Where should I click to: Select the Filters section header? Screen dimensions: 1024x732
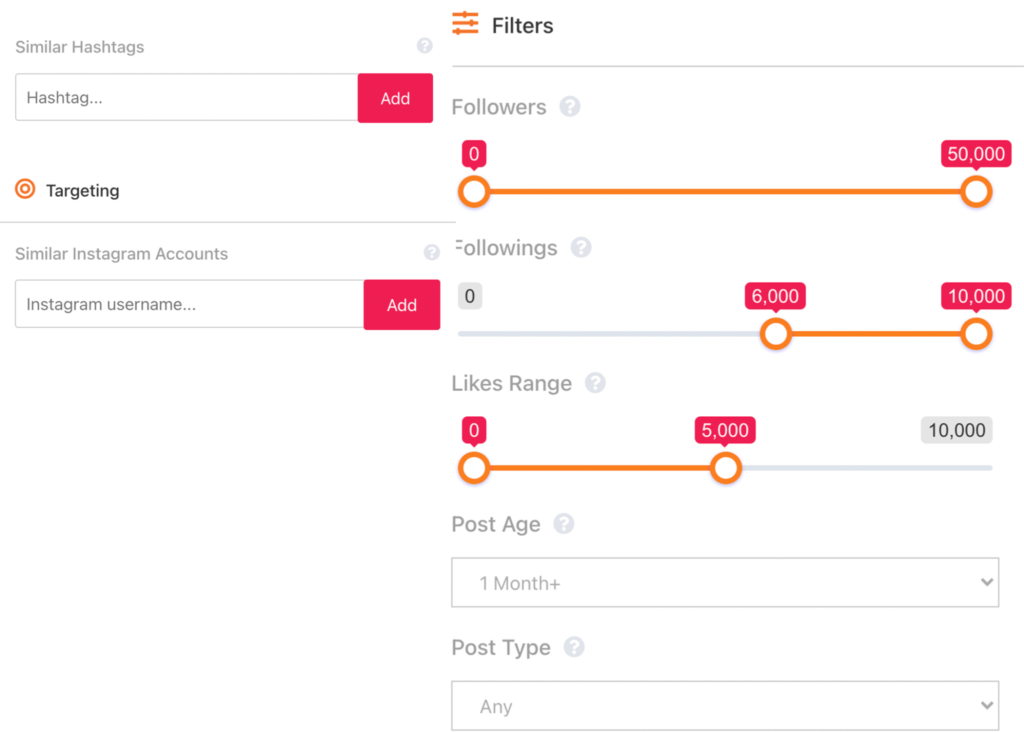pos(522,25)
